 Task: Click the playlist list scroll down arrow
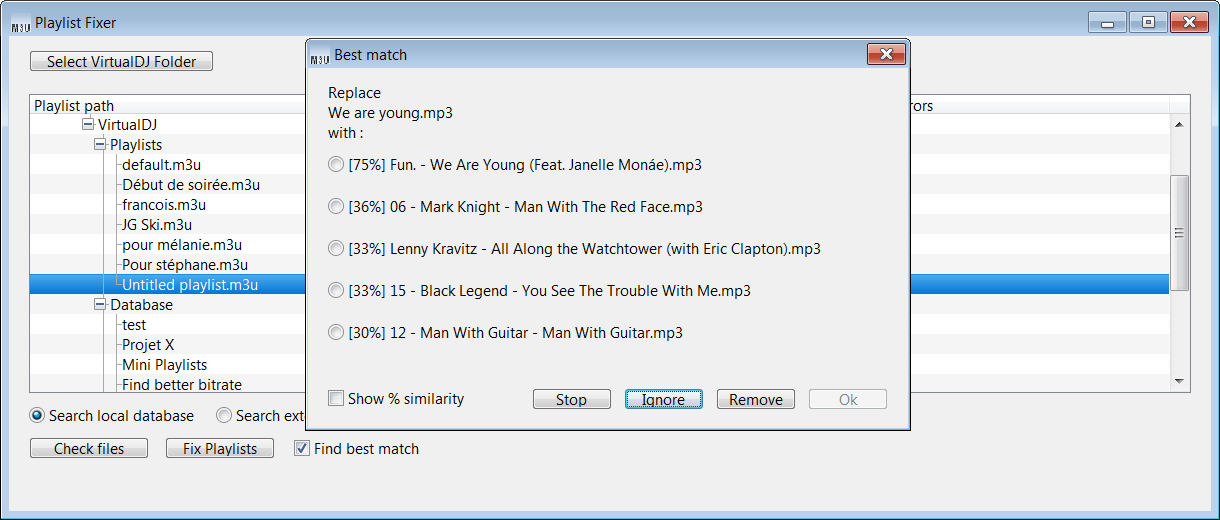(1178, 381)
